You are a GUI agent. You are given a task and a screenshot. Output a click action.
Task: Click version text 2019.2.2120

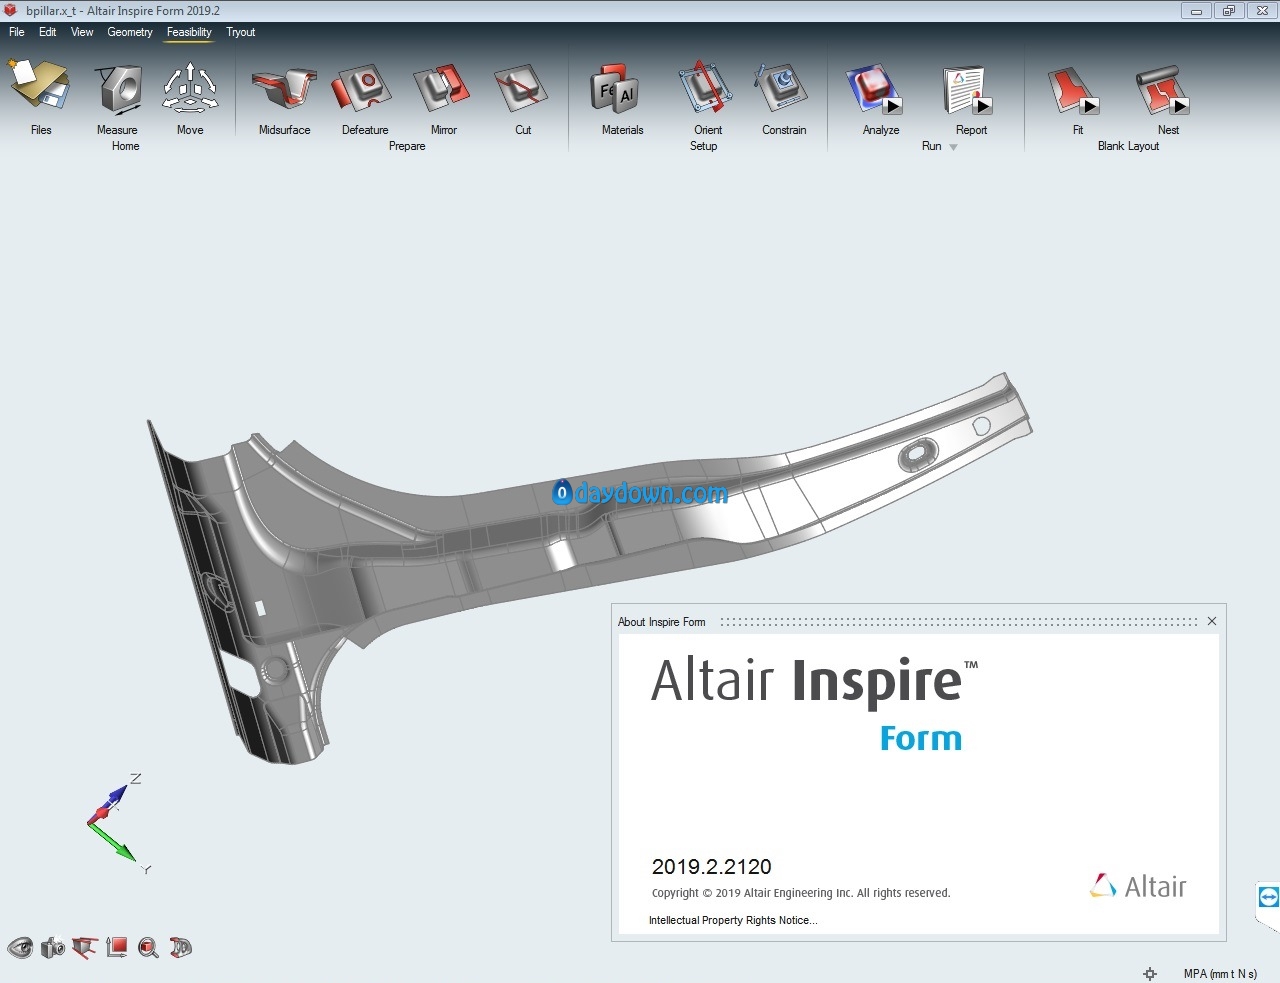pos(712,867)
